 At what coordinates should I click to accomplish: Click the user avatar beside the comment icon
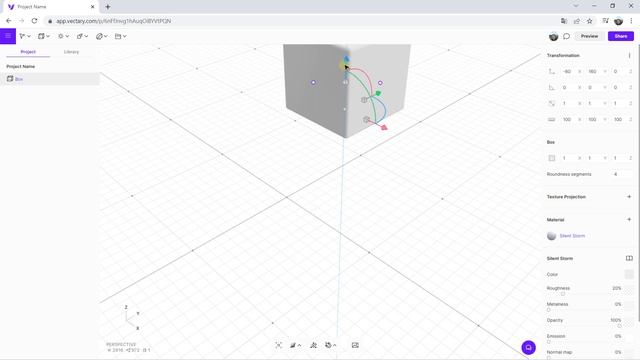coord(553,36)
